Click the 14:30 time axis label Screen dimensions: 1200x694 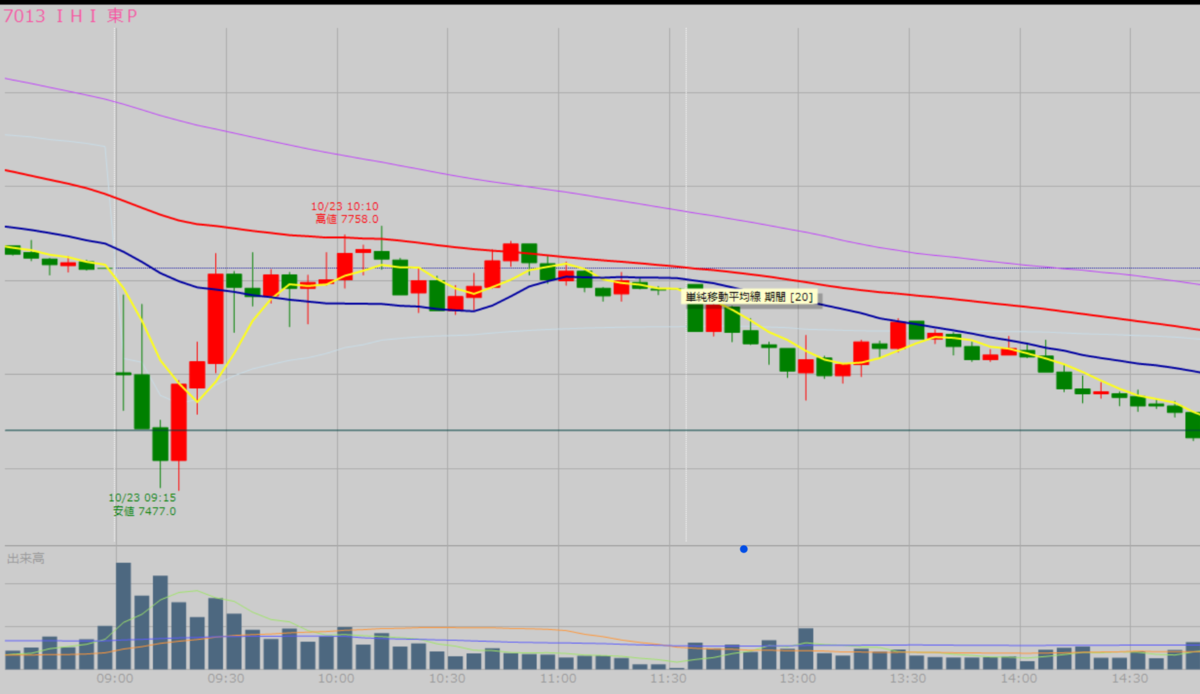tap(1130, 679)
